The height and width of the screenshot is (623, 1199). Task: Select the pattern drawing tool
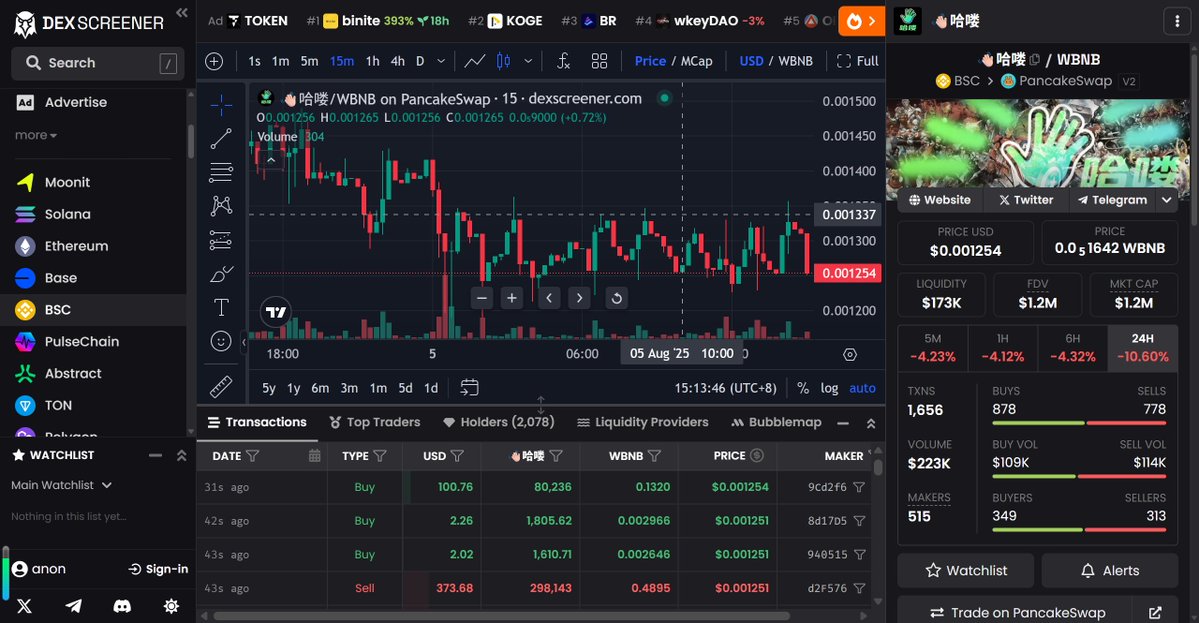click(221, 206)
